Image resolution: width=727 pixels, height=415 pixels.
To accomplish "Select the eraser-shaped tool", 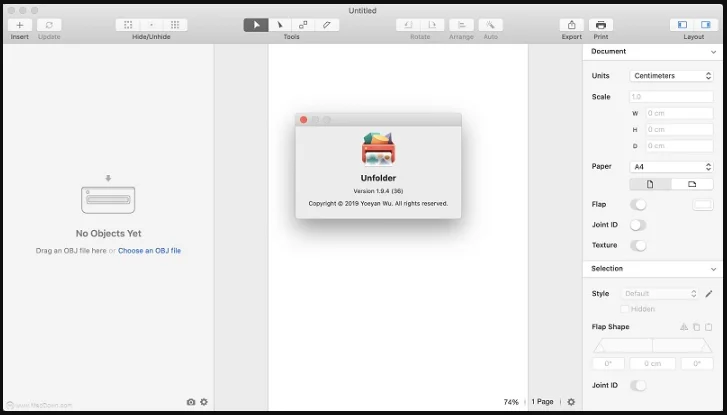I will 327,25.
